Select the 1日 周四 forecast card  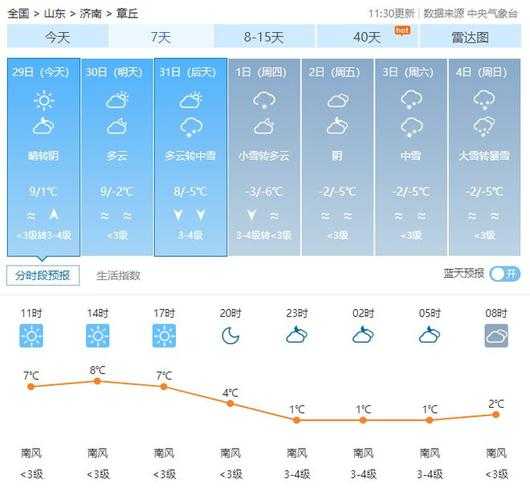coord(264,157)
